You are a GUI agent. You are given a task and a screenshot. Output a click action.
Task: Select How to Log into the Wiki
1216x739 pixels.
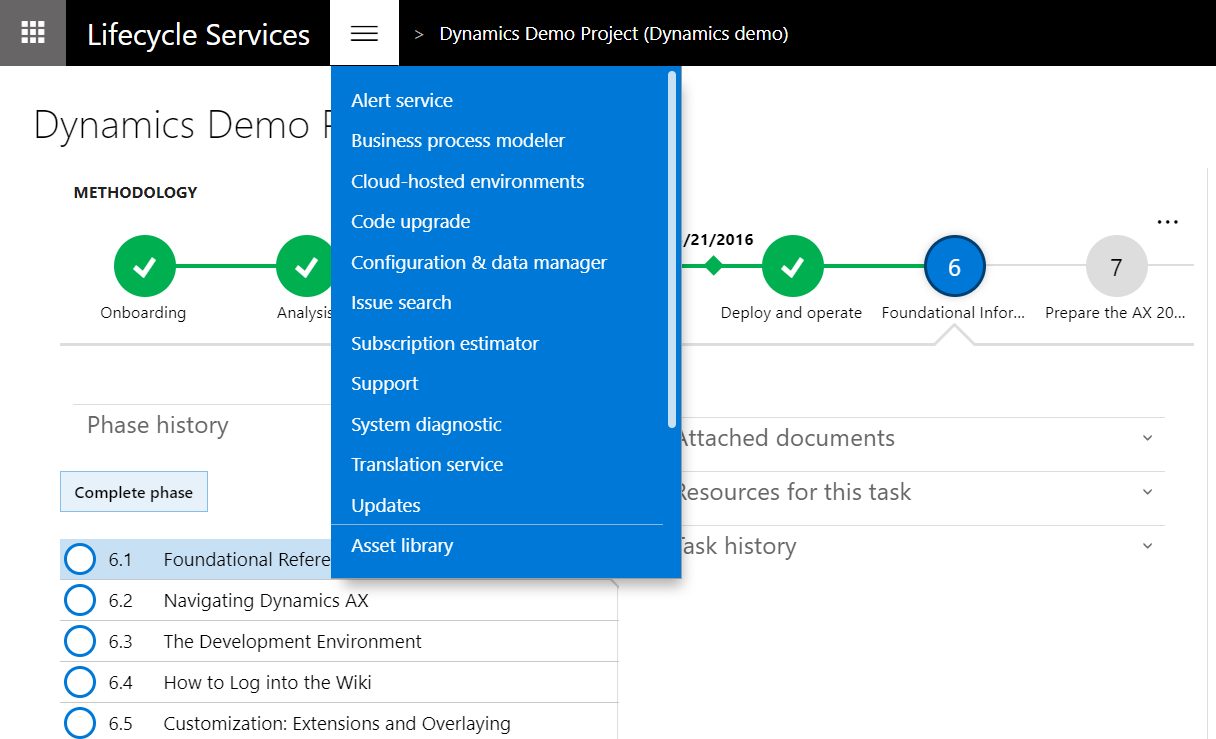click(x=339, y=682)
